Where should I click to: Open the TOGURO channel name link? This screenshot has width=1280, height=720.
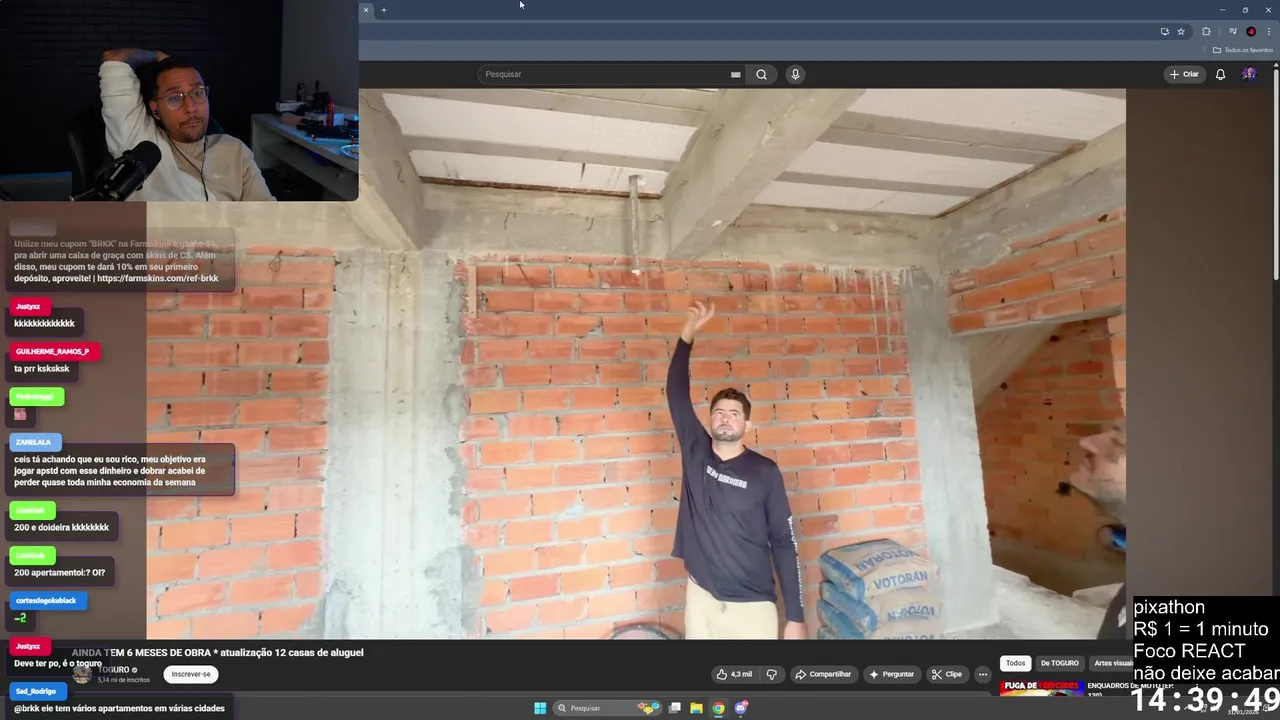pos(114,670)
